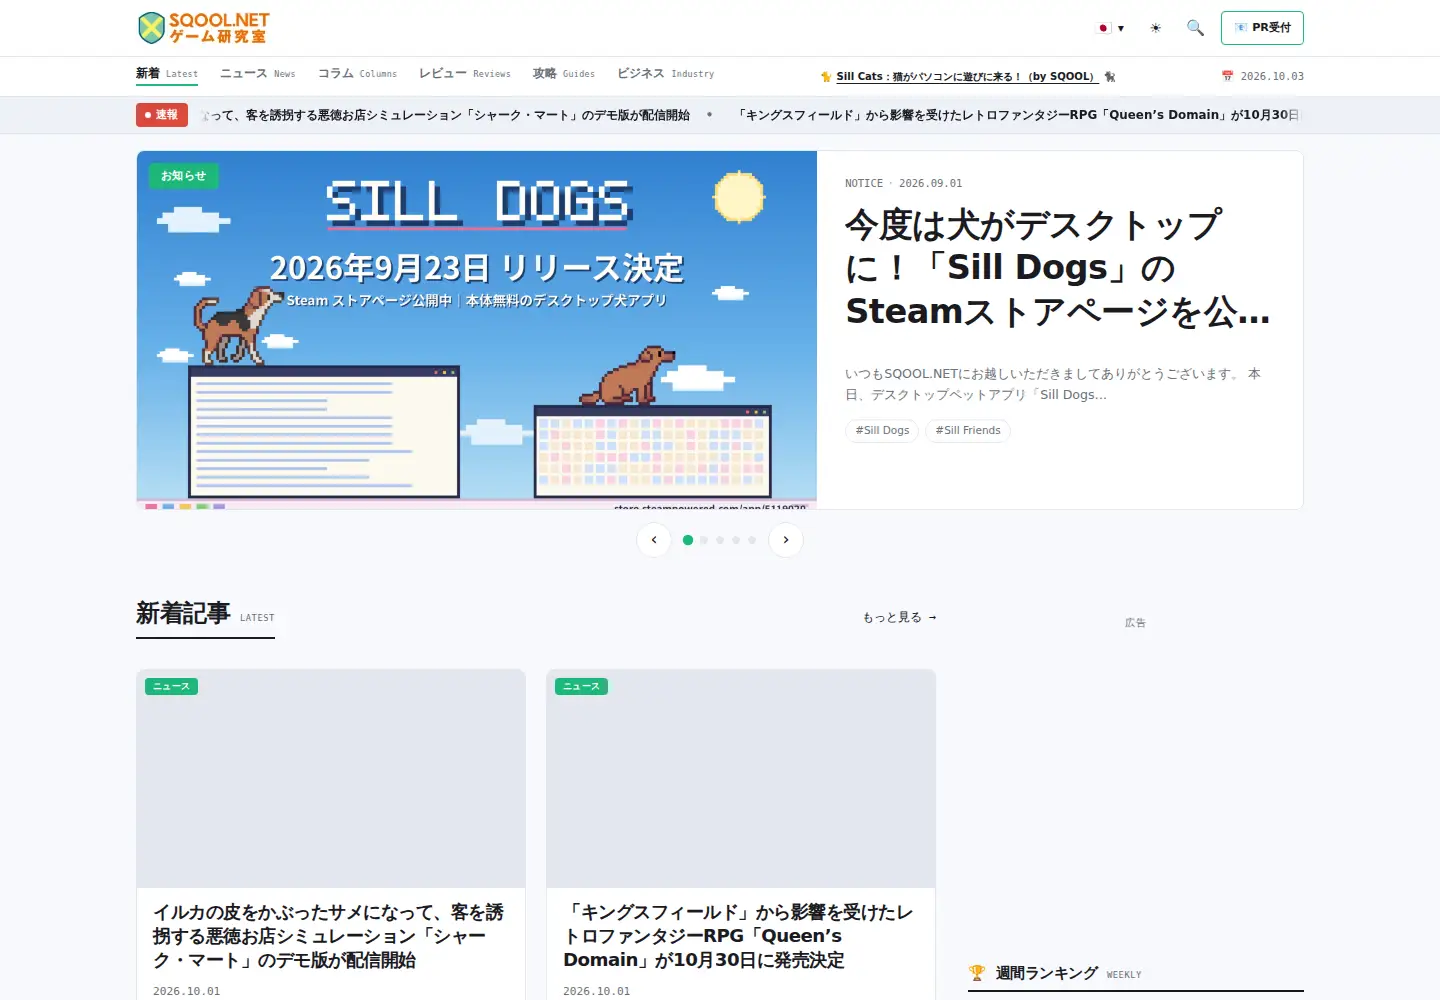Open the 攻略 Guides menu

click(x=564, y=74)
